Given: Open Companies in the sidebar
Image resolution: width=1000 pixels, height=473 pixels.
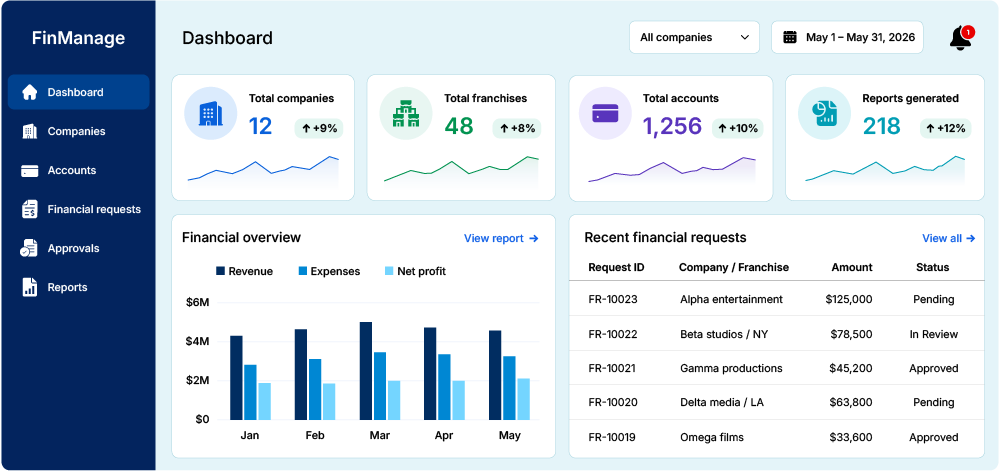Looking at the screenshot, I should [x=78, y=131].
